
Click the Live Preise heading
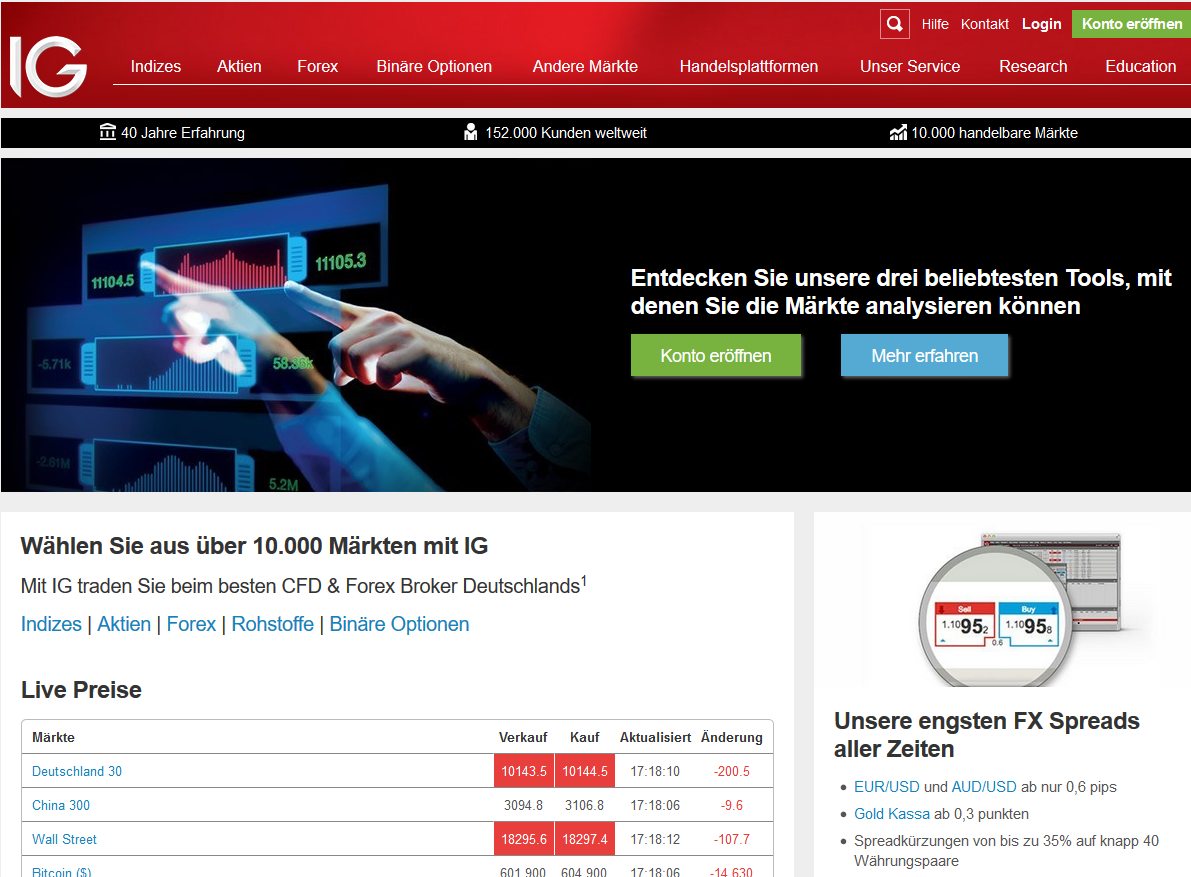[81, 689]
